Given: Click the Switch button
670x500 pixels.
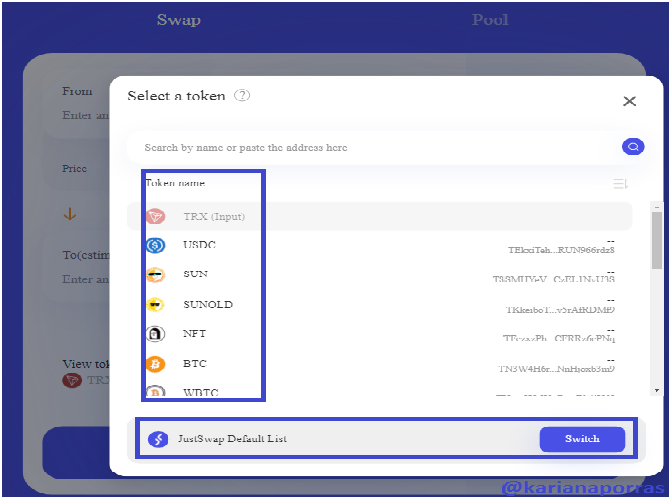Looking at the screenshot, I should click(x=582, y=439).
